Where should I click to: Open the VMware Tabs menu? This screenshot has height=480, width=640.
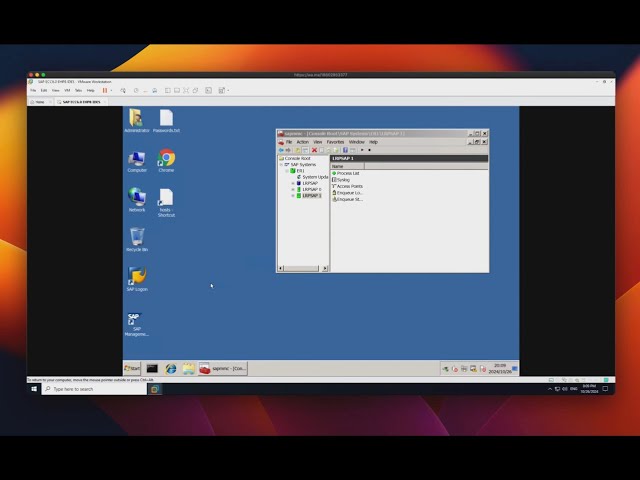click(x=78, y=91)
